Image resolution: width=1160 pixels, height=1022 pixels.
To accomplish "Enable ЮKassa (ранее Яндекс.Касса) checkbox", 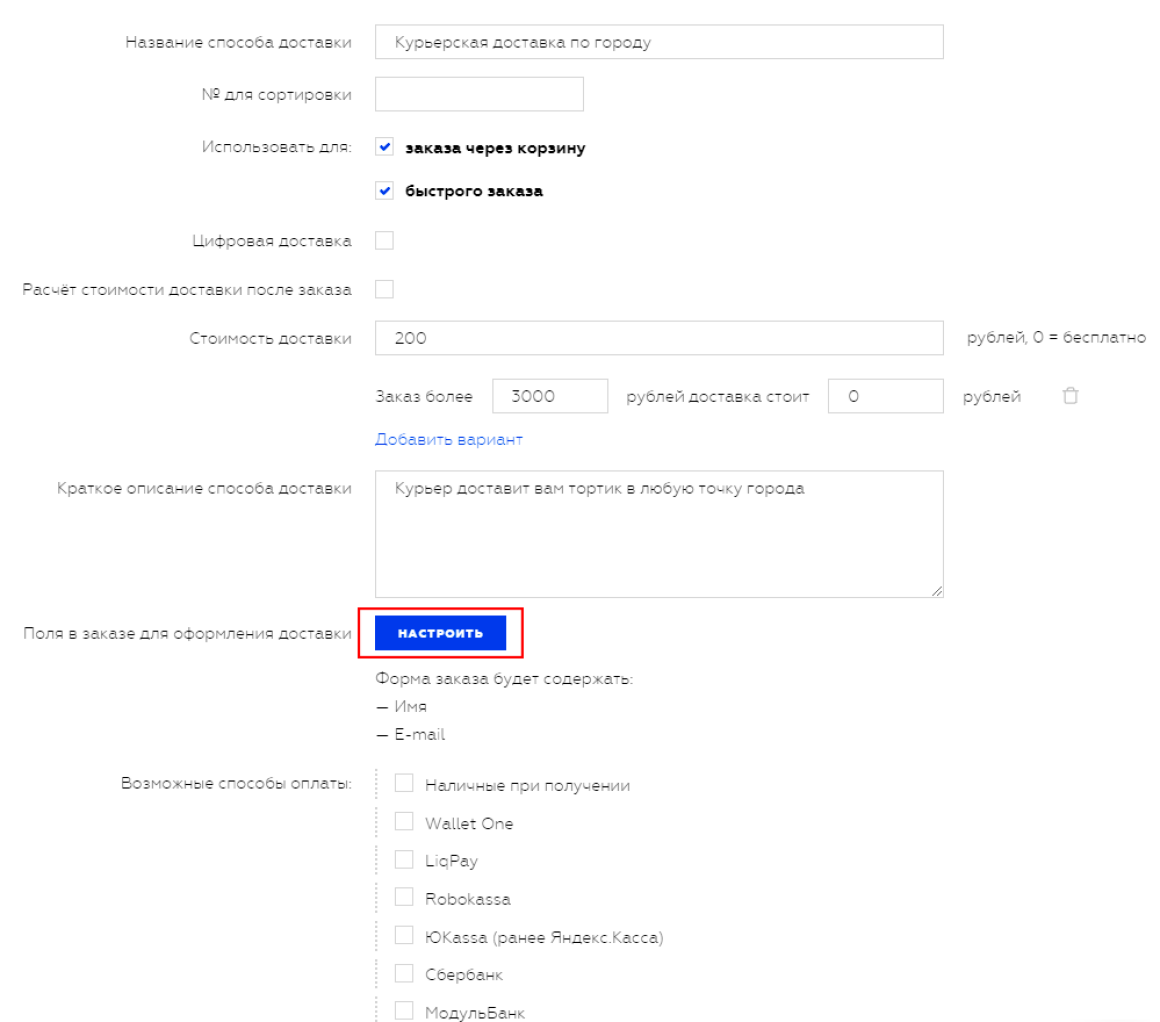I will (x=404, y=935).
